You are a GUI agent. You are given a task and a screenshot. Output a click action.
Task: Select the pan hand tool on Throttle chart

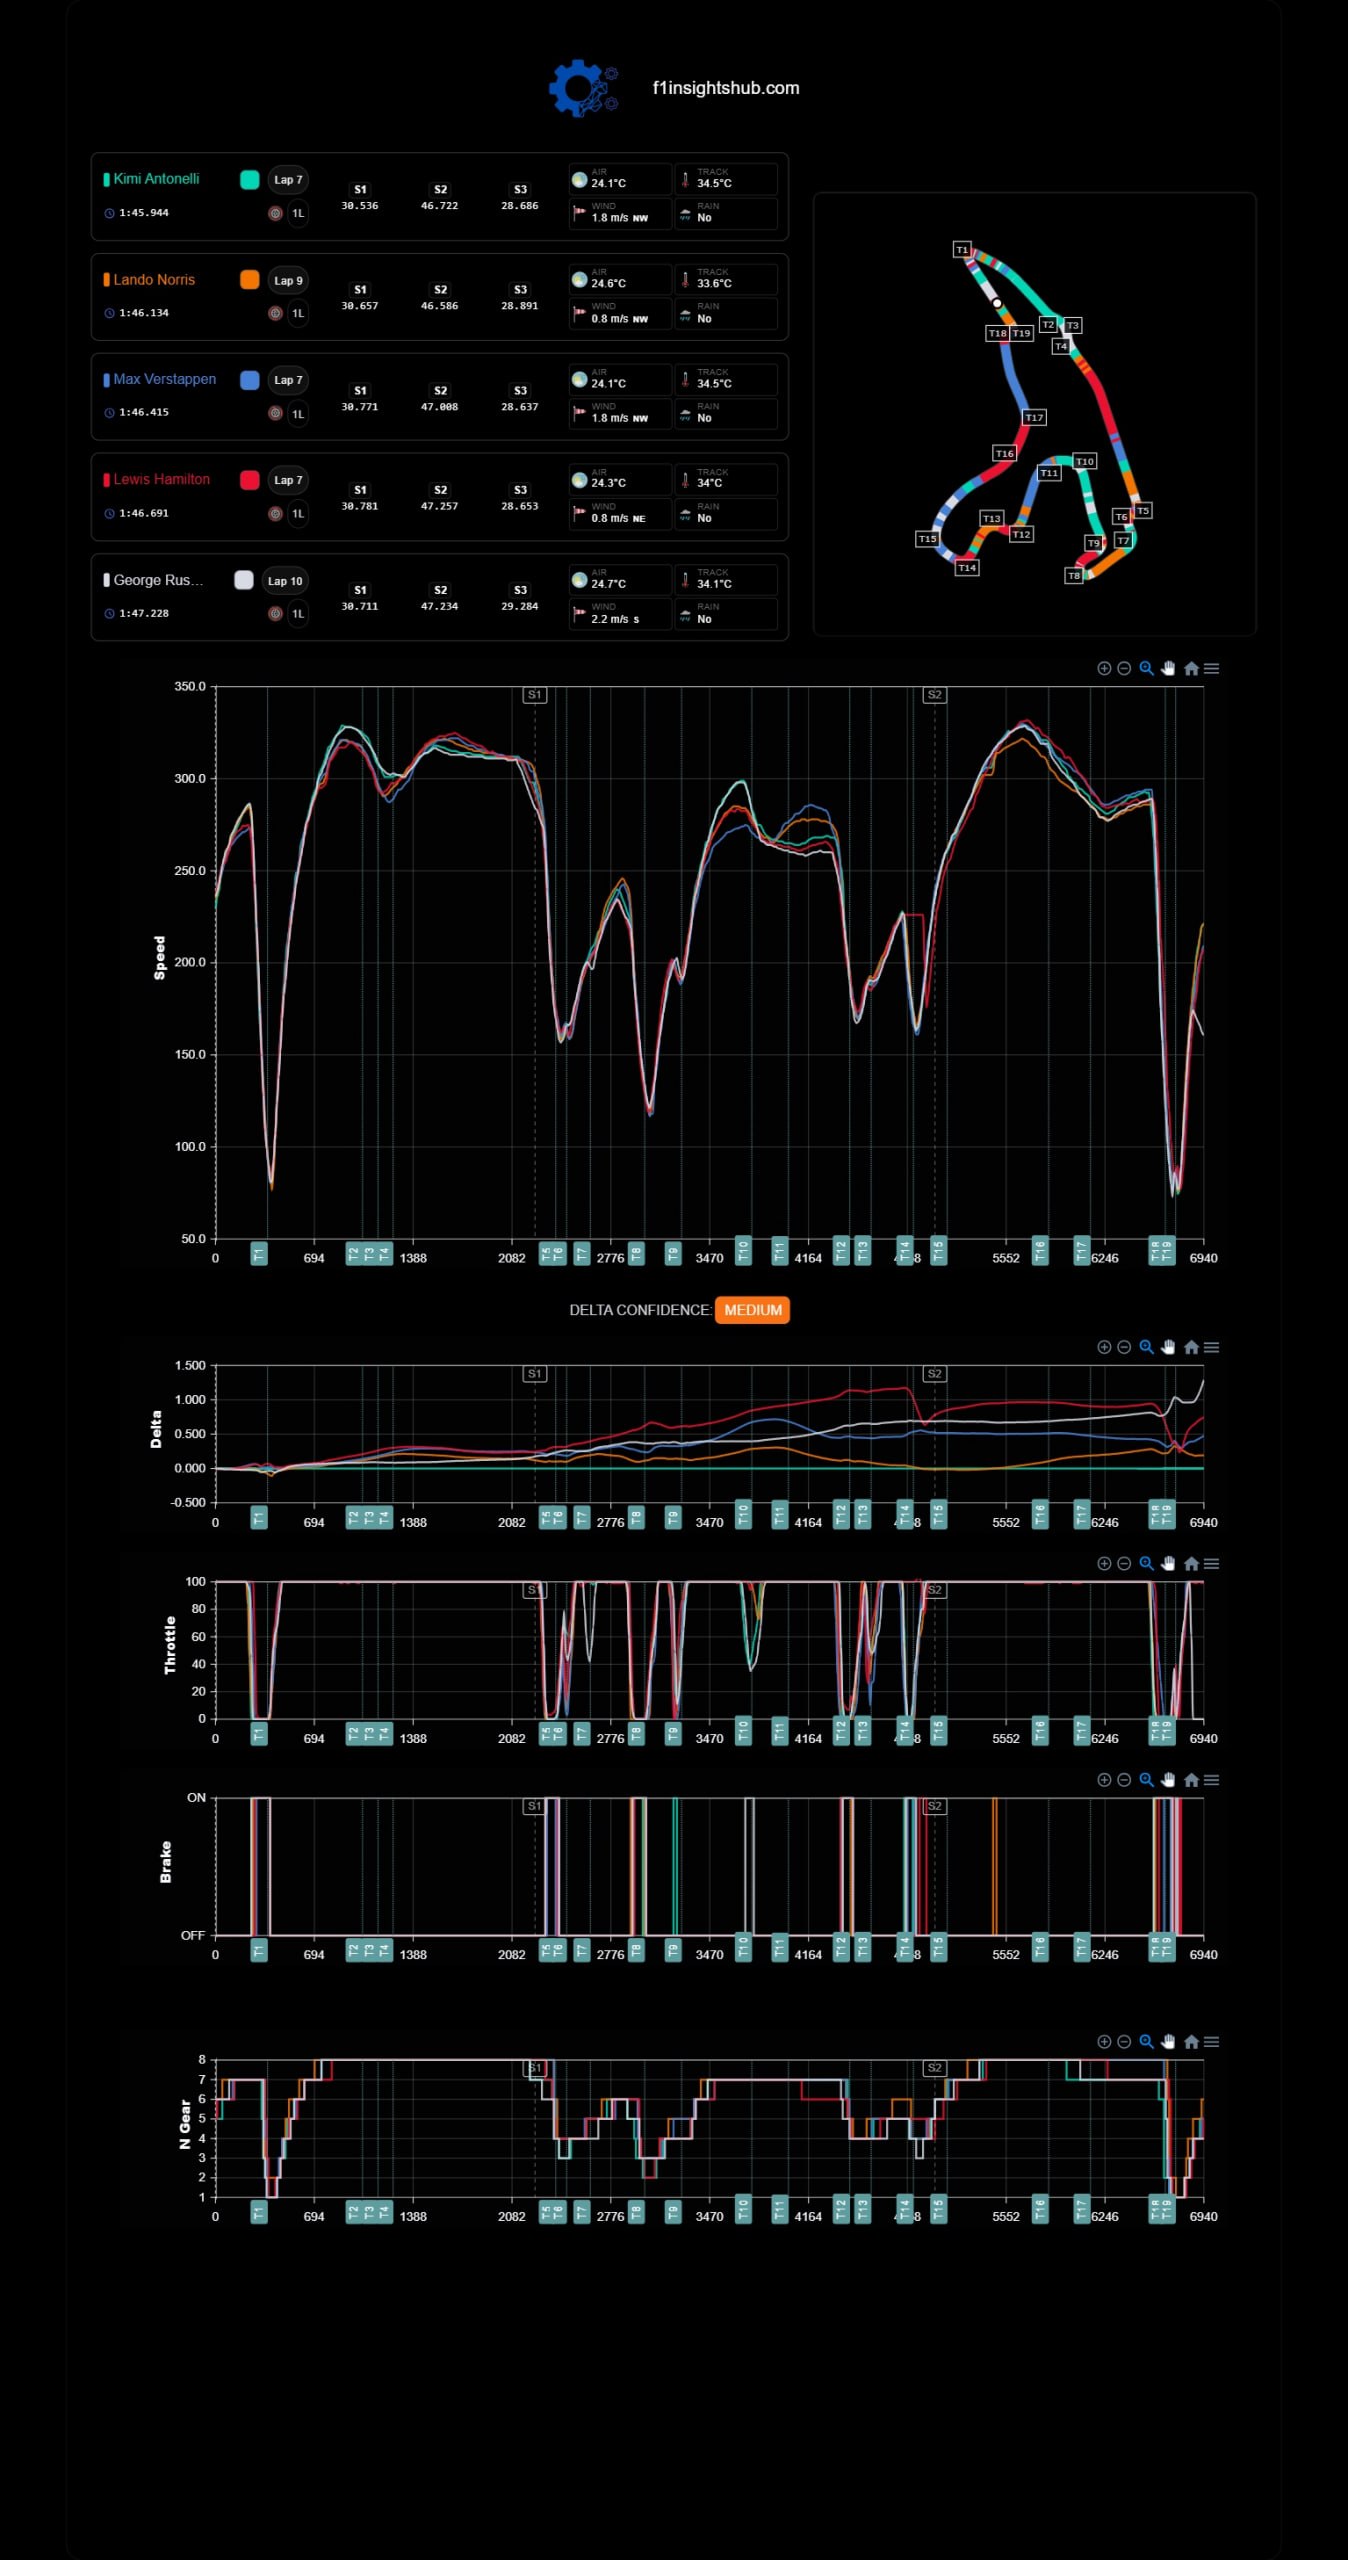pos(1168,1563)
